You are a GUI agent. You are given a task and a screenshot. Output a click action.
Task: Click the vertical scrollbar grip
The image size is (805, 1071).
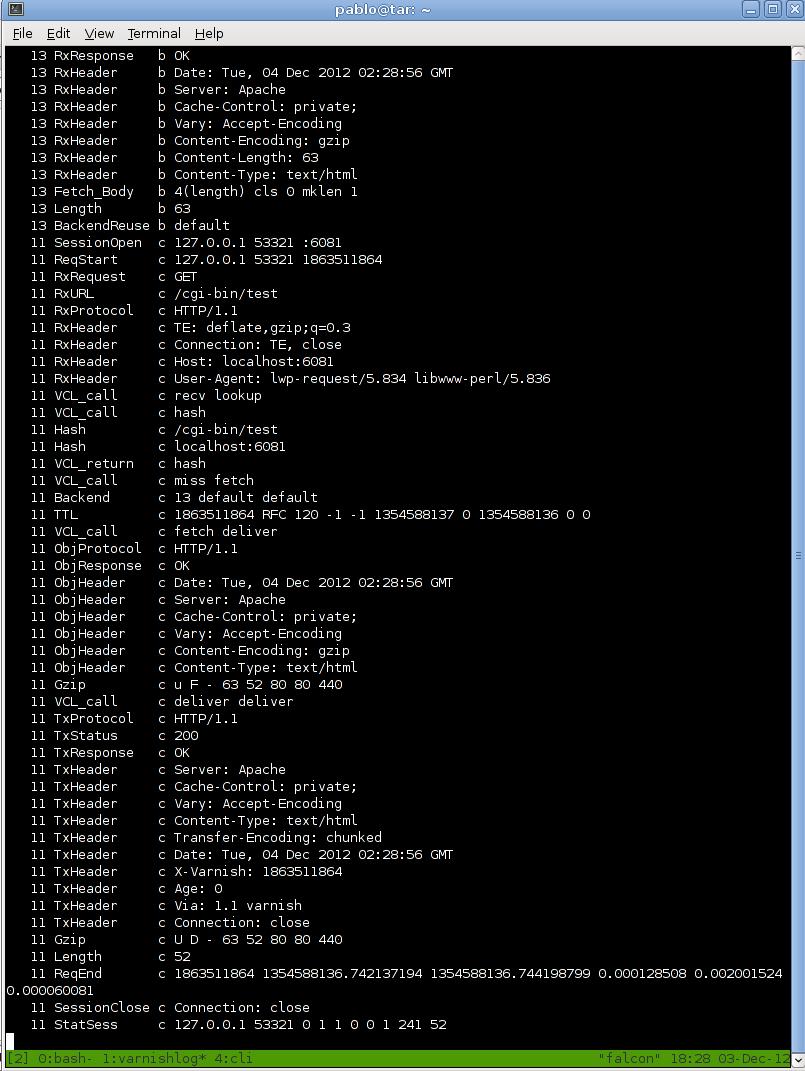(x=798, y=555)
